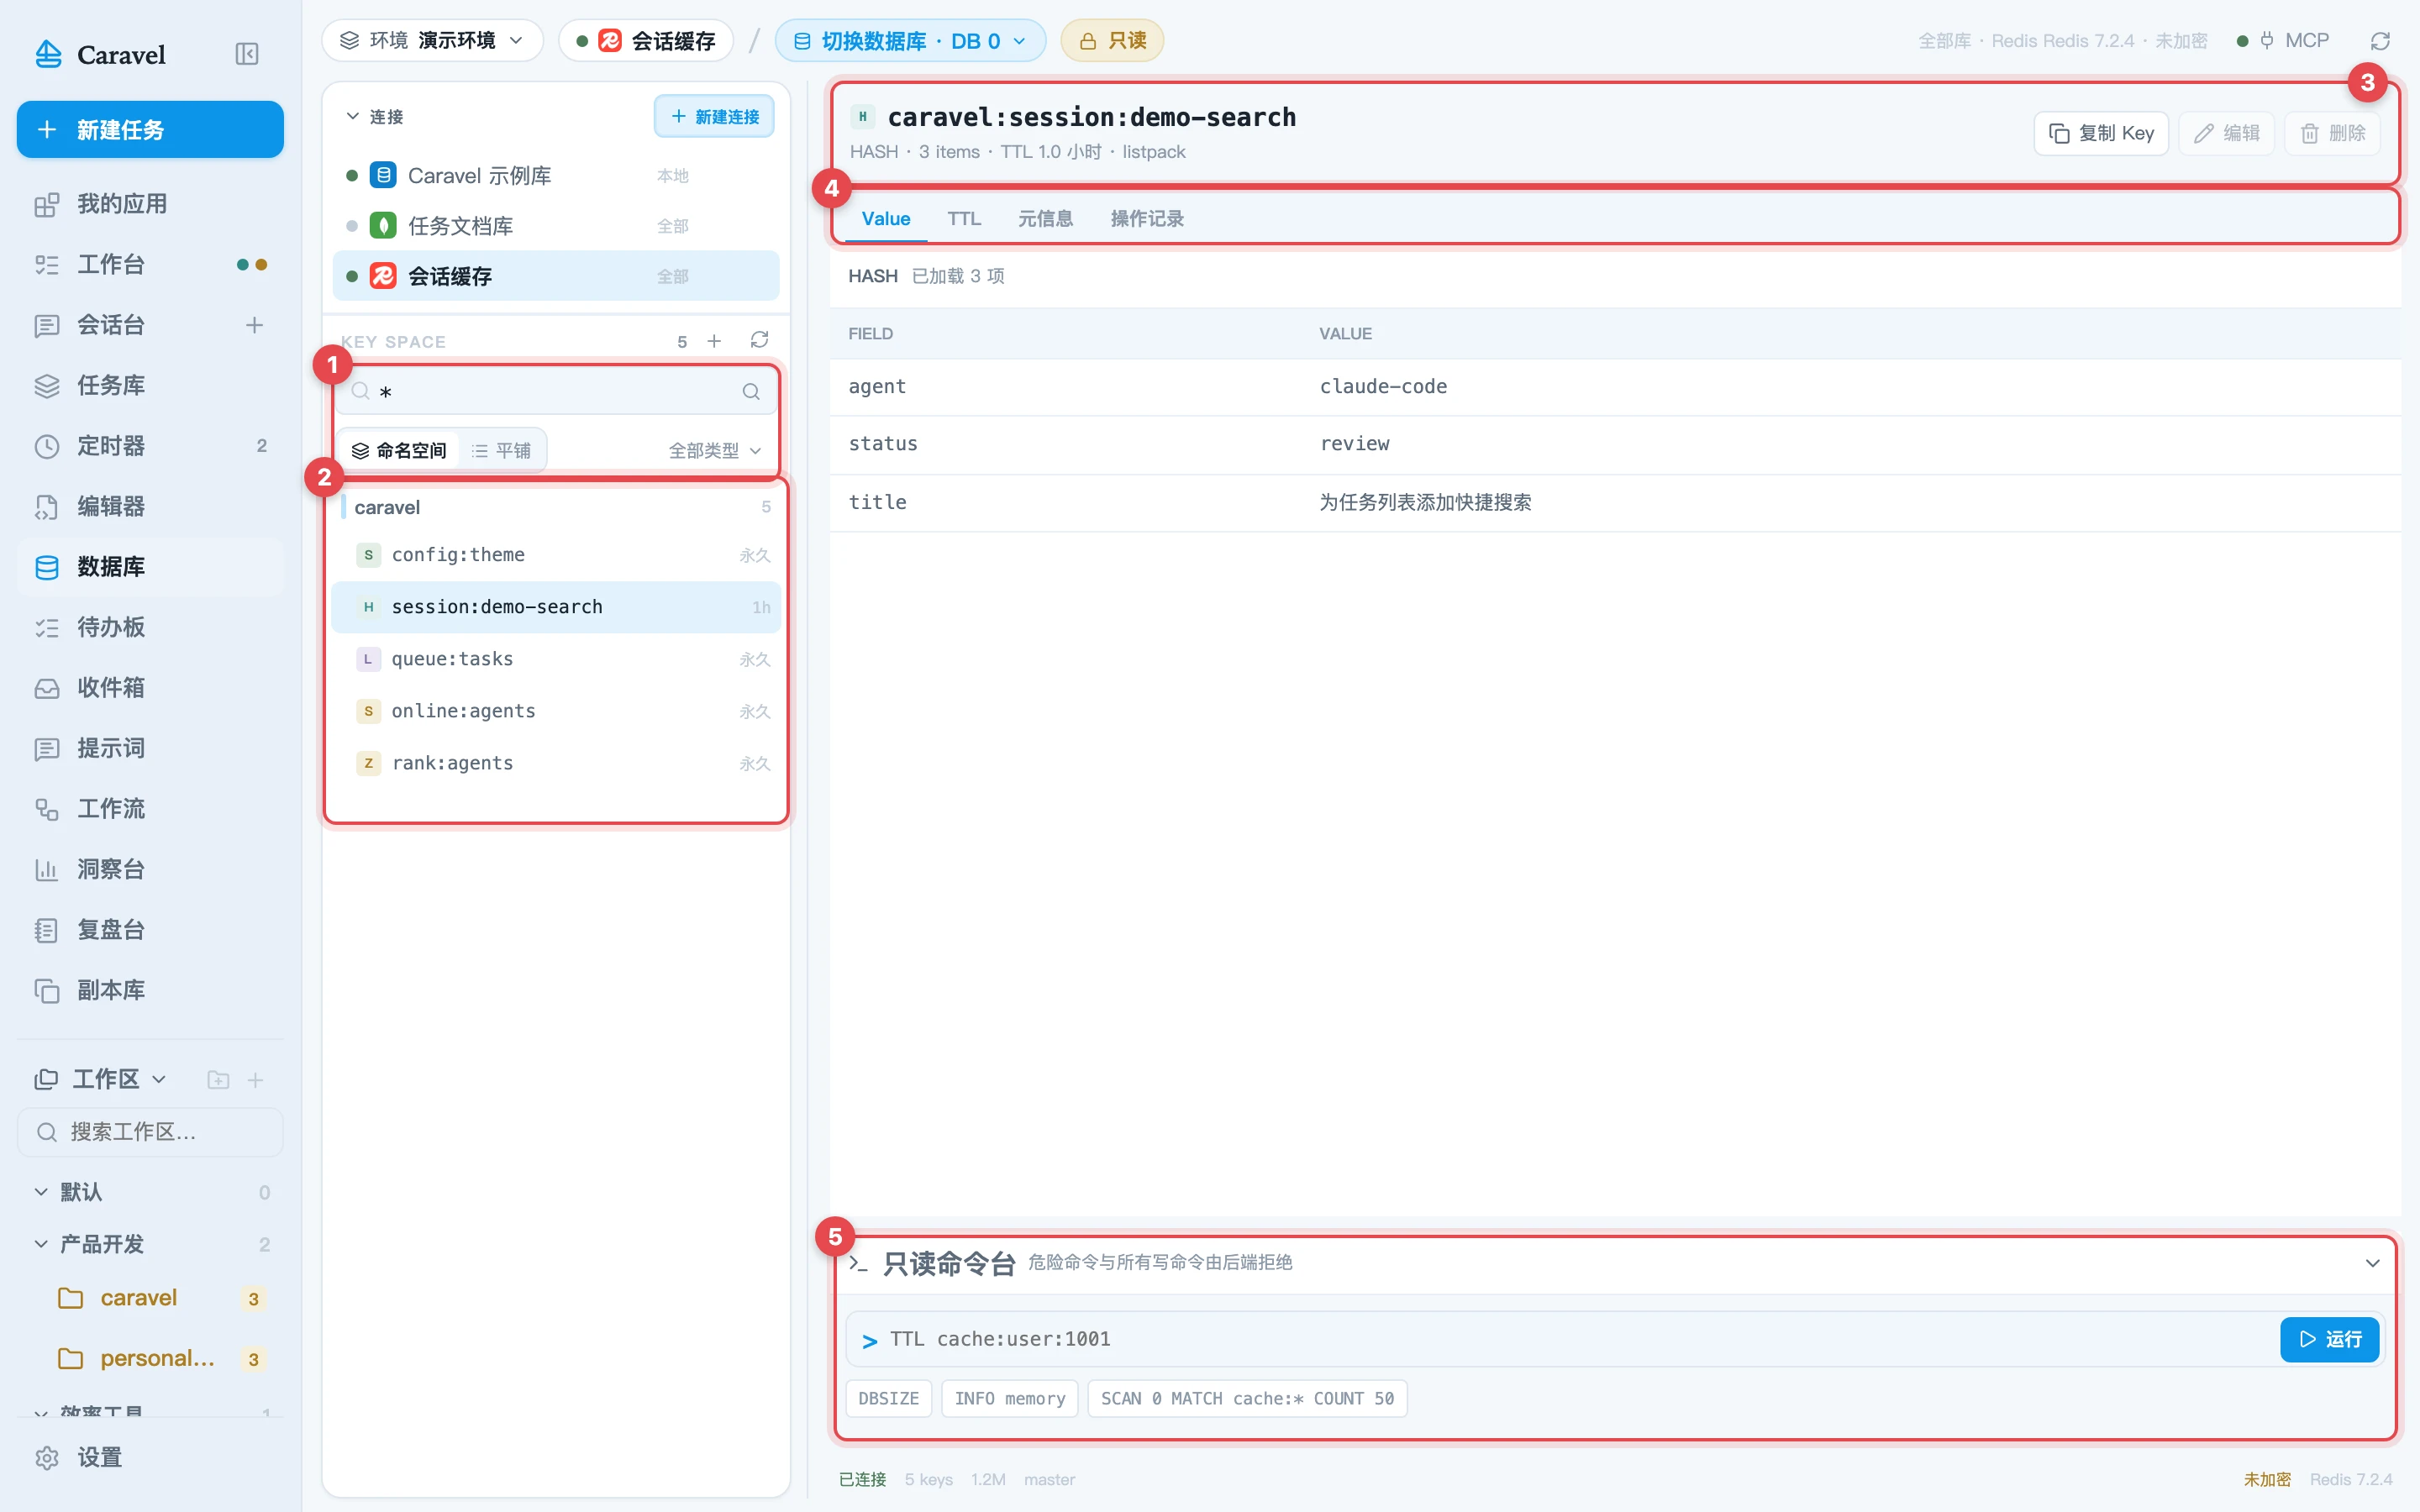The image size is (2420, 1512).
Task: Switch key view to 命名空间 mode
Action: pos(399,451)
